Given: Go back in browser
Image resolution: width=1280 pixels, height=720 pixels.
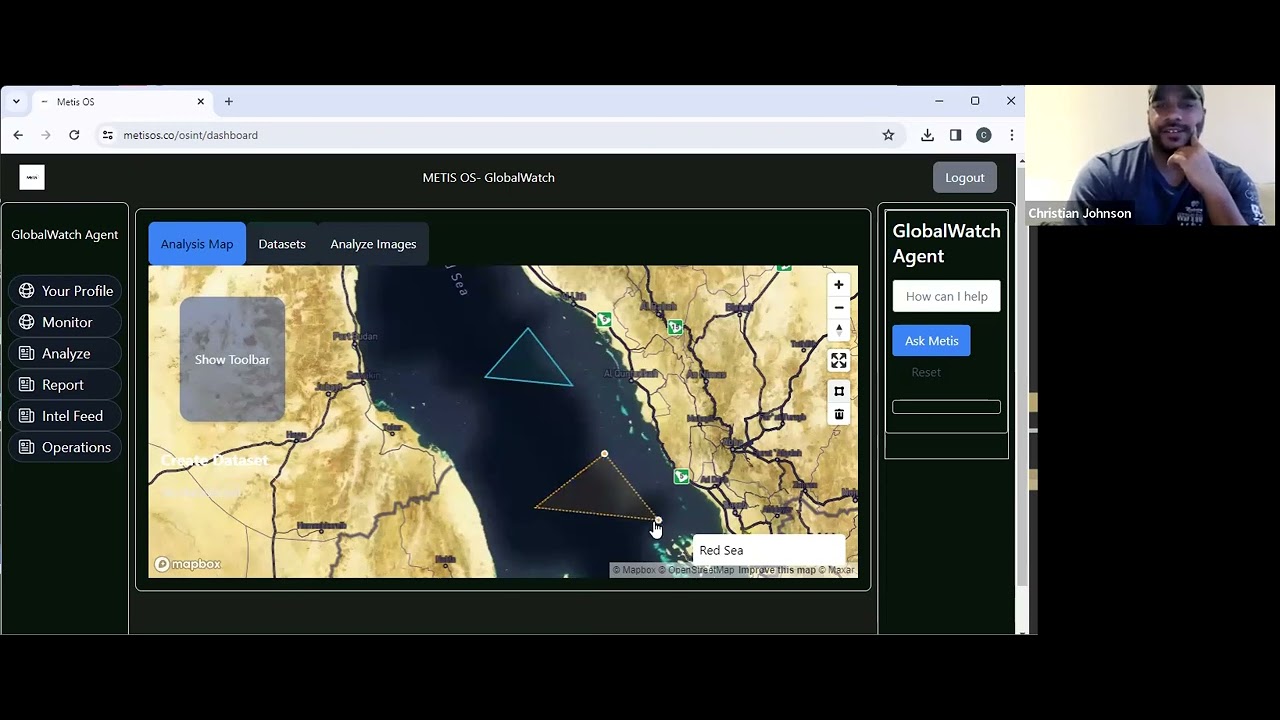Looking at the screenshot, I should [x=18, y=135].
